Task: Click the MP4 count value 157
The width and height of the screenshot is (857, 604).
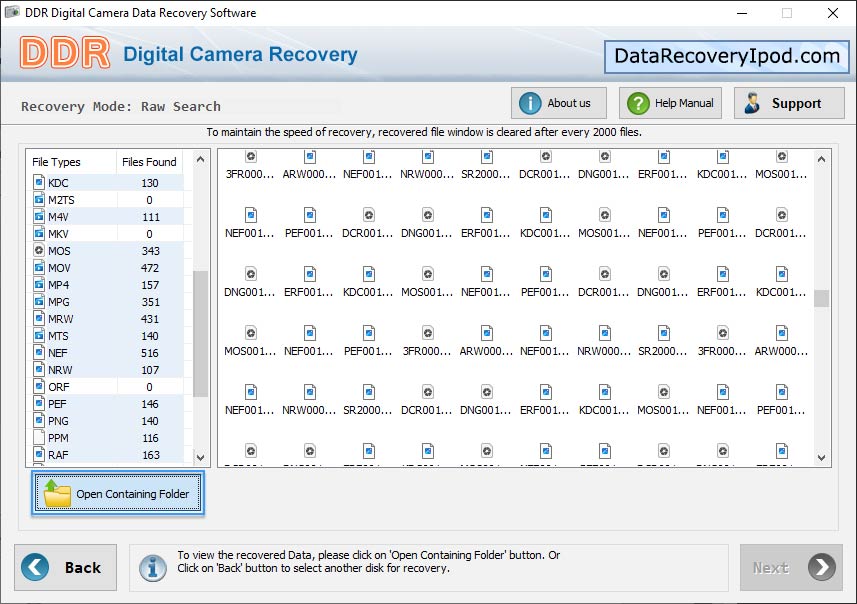Action: (x=150, y=285)
